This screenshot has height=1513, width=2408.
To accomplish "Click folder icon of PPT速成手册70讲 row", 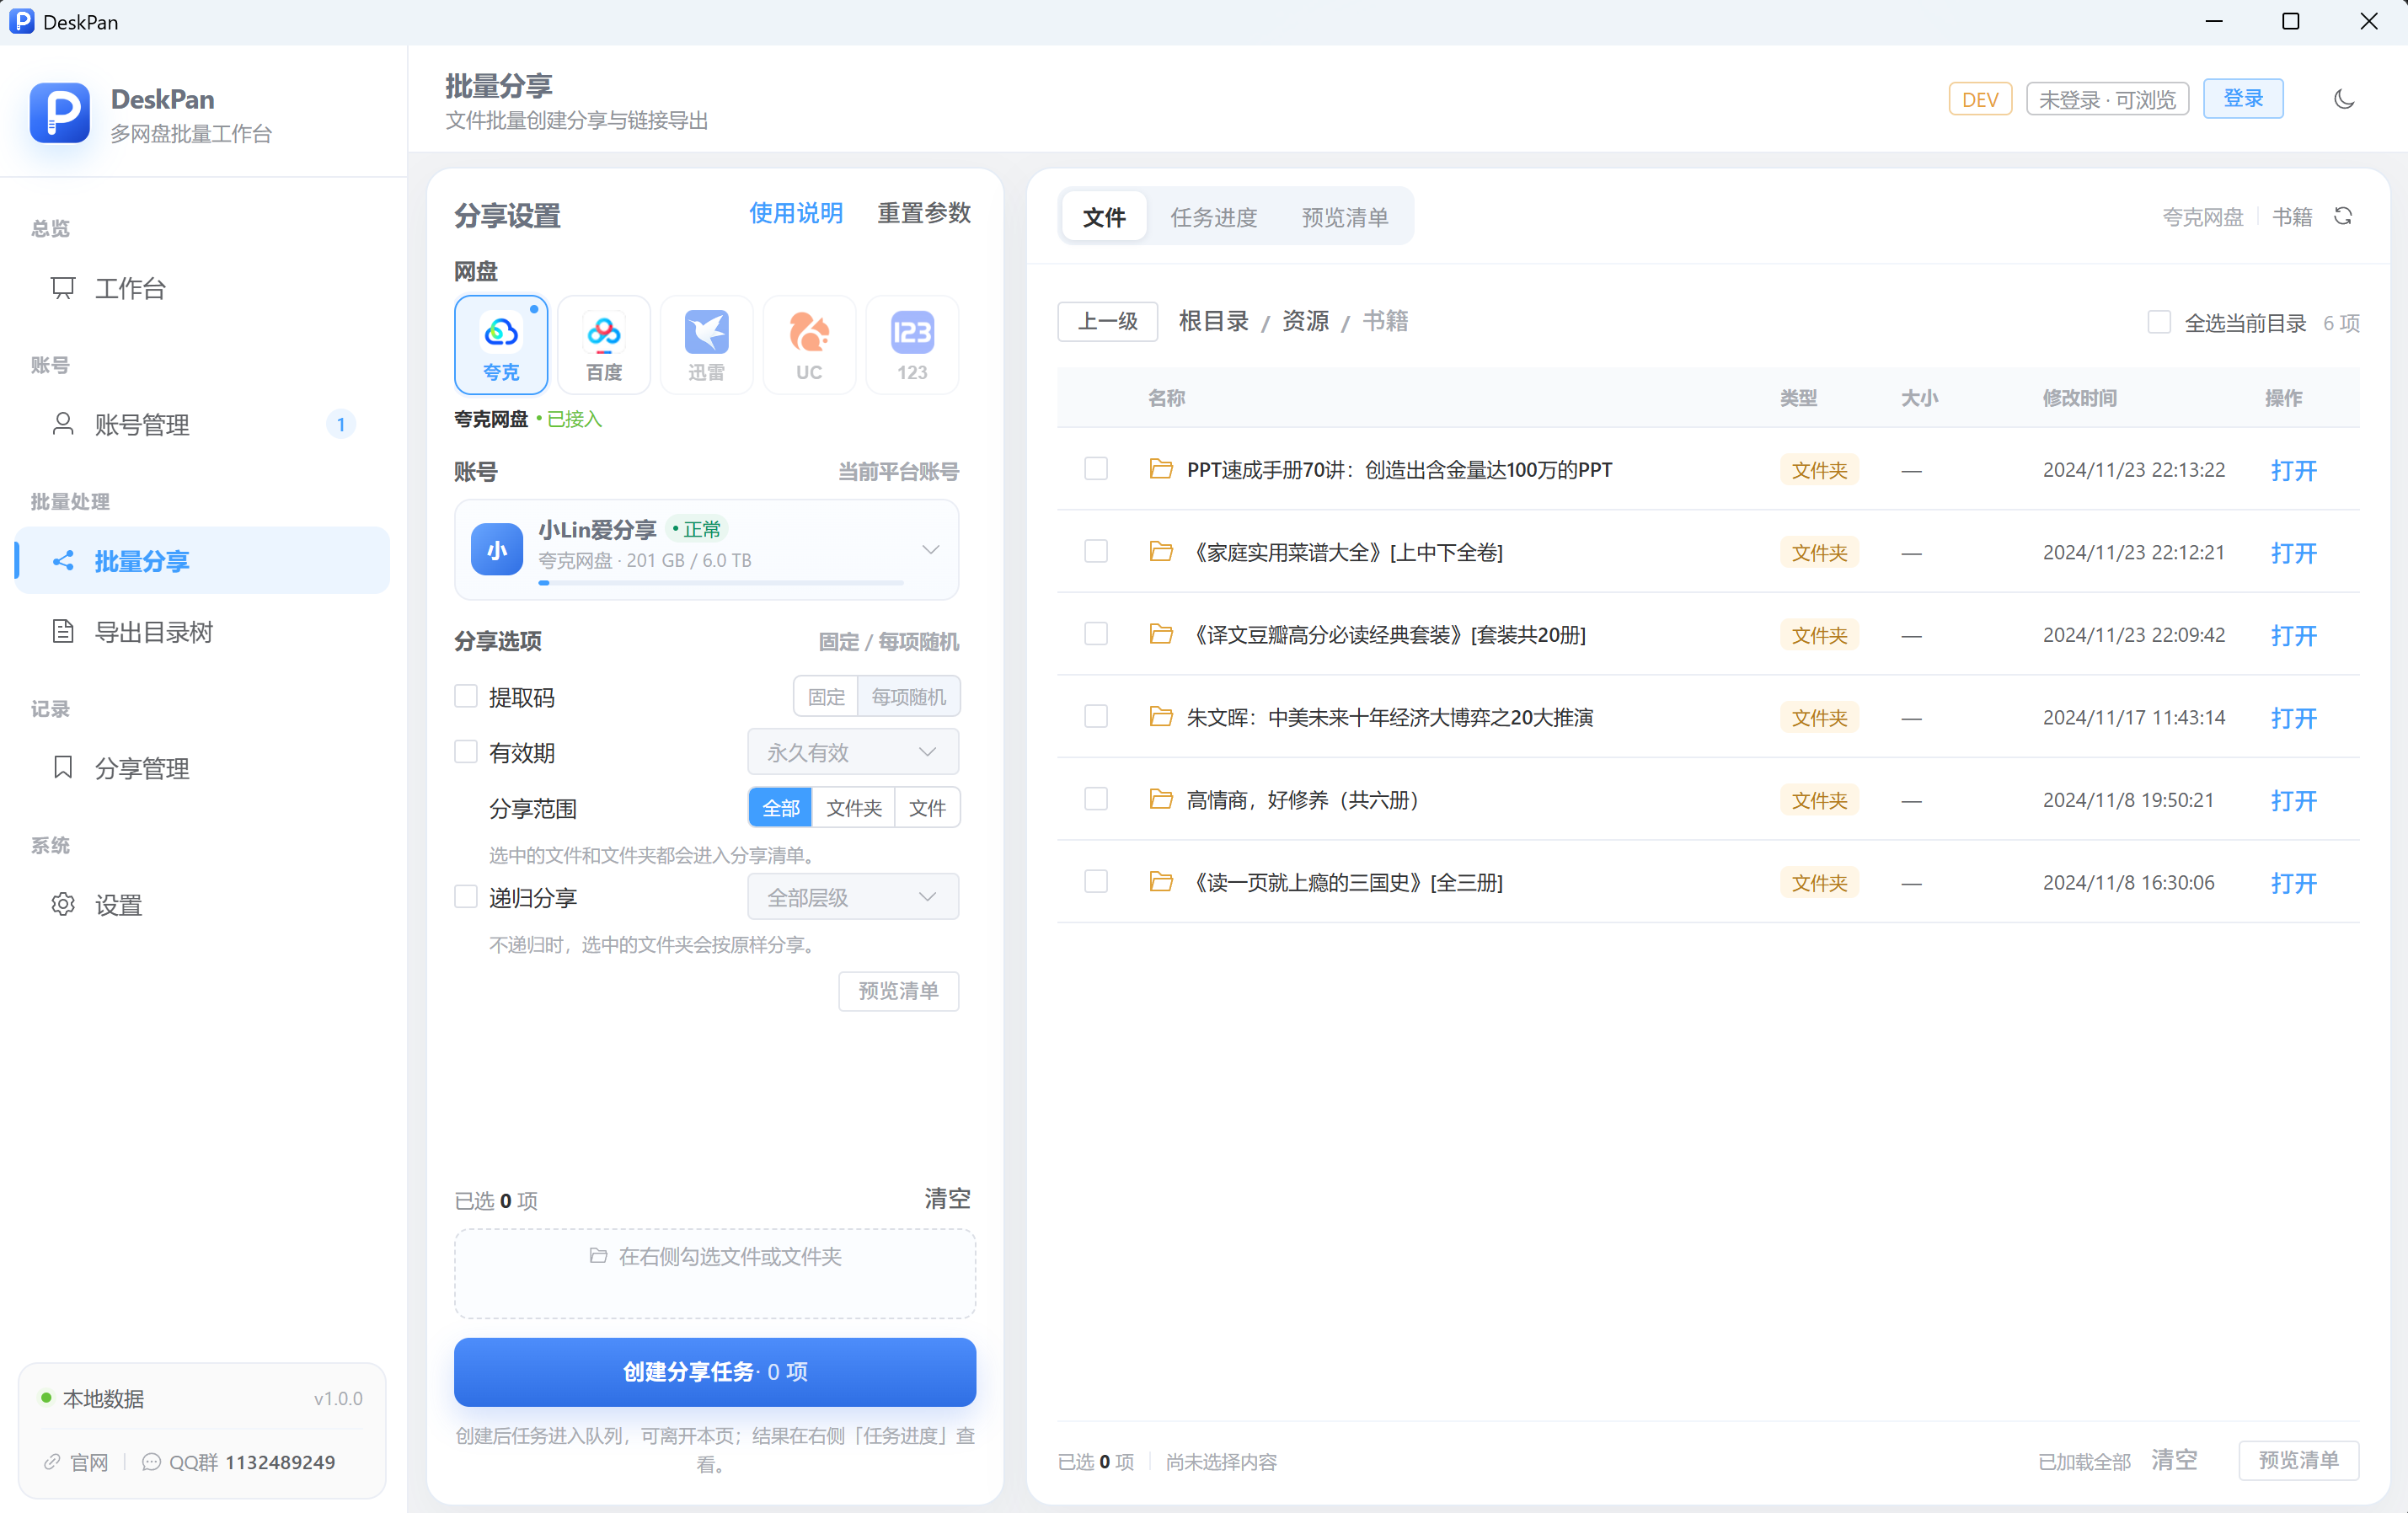I will pyautogui.click(x=1161, y=469).
